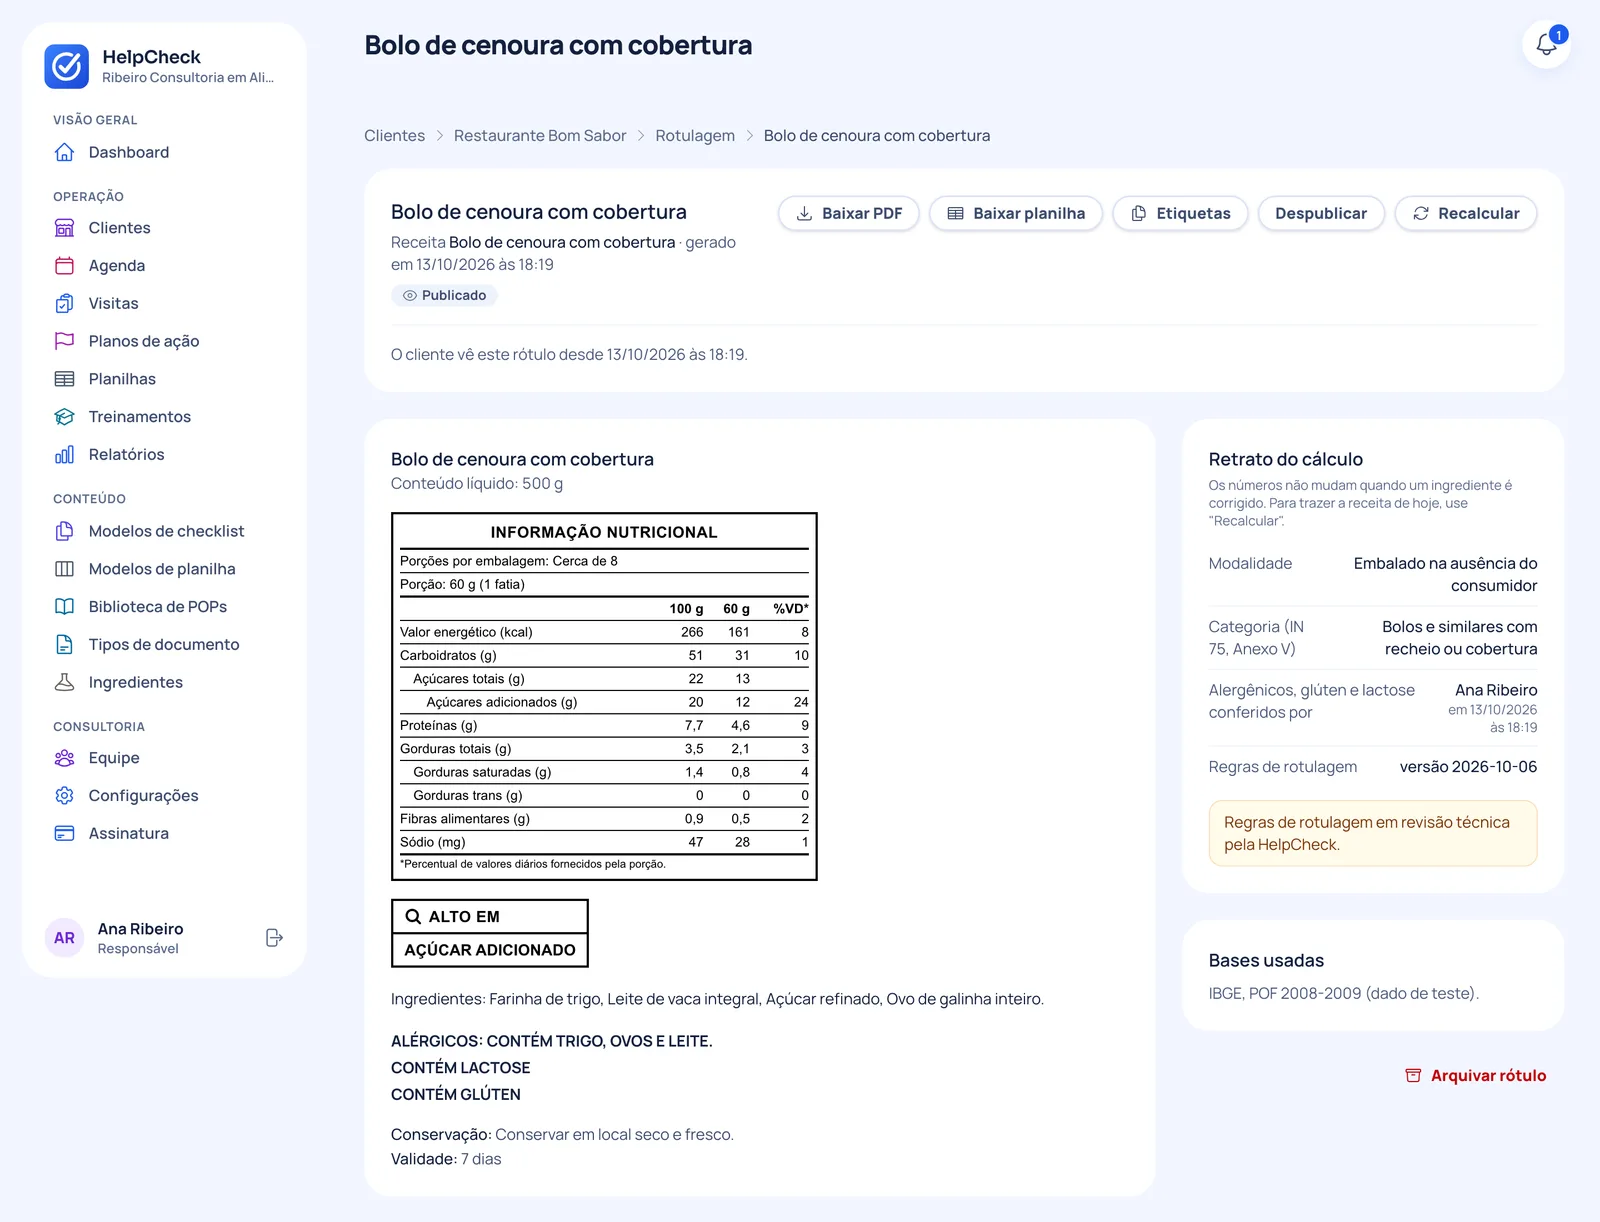Click the Planos de ação flag icon
1600x1222 pixels.
point(64,341)
